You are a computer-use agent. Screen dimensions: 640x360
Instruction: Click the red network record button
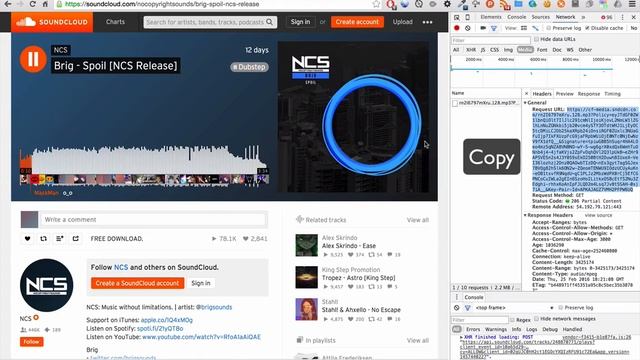(x=457, y=28)
